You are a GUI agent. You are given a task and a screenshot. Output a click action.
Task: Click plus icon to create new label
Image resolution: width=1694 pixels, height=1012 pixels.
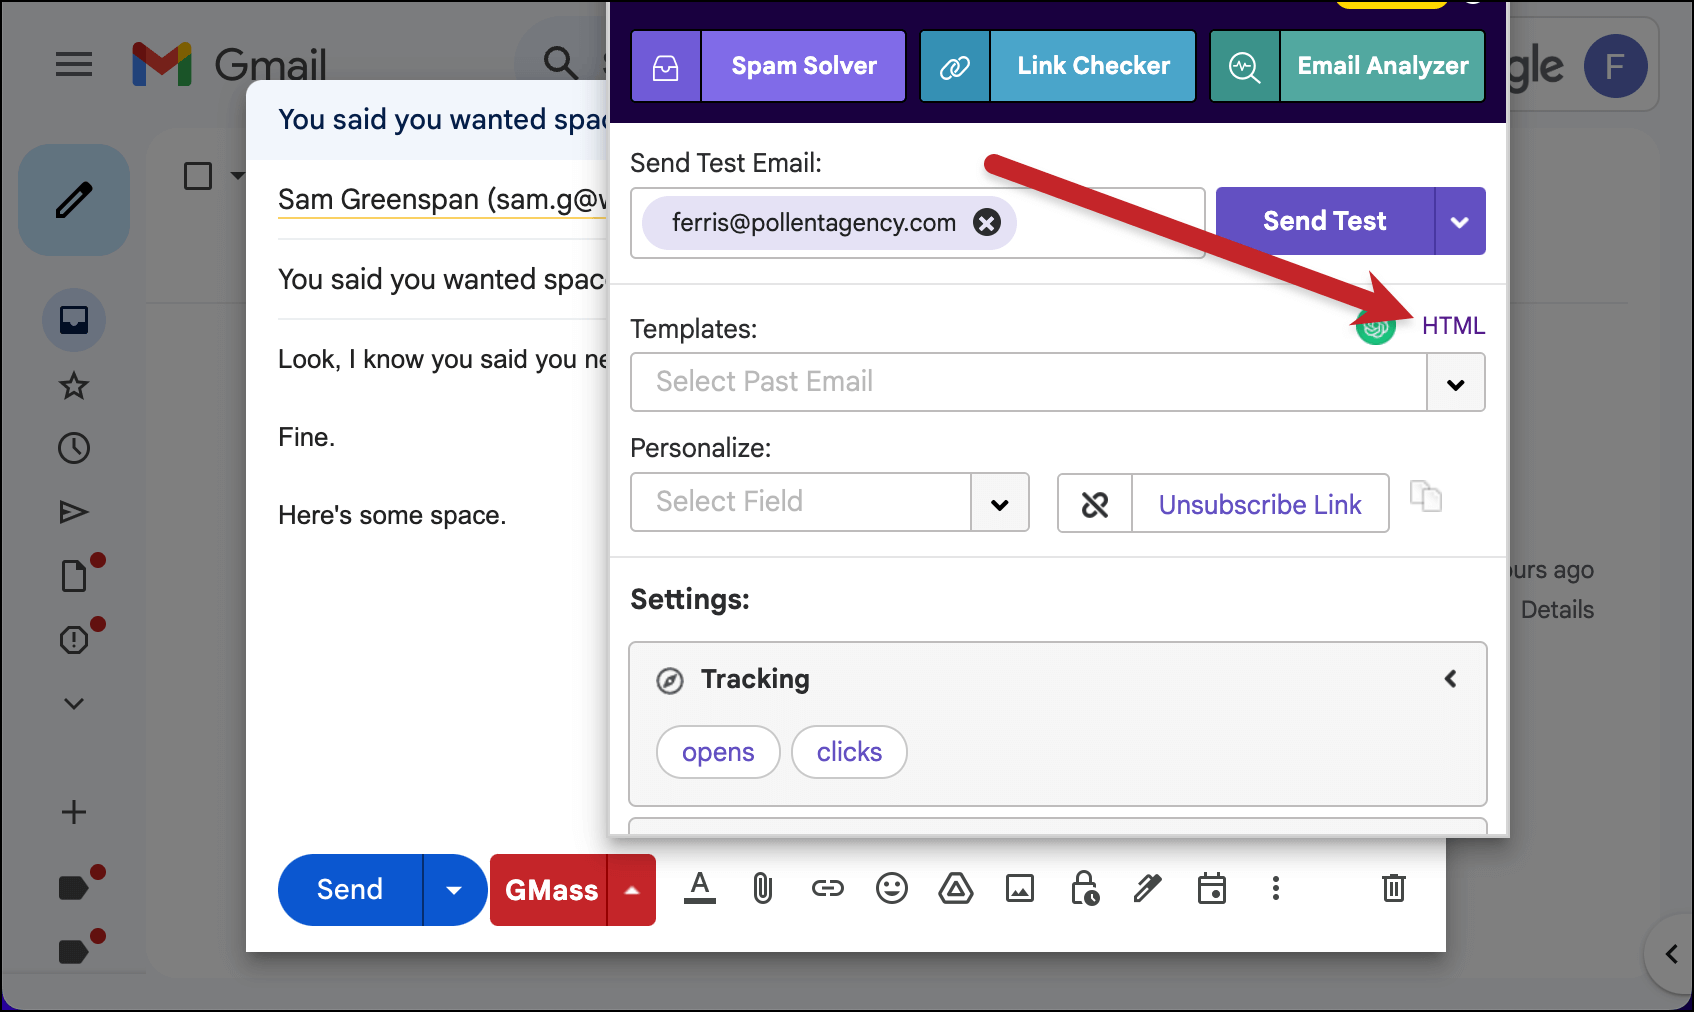tap(74, 812)
